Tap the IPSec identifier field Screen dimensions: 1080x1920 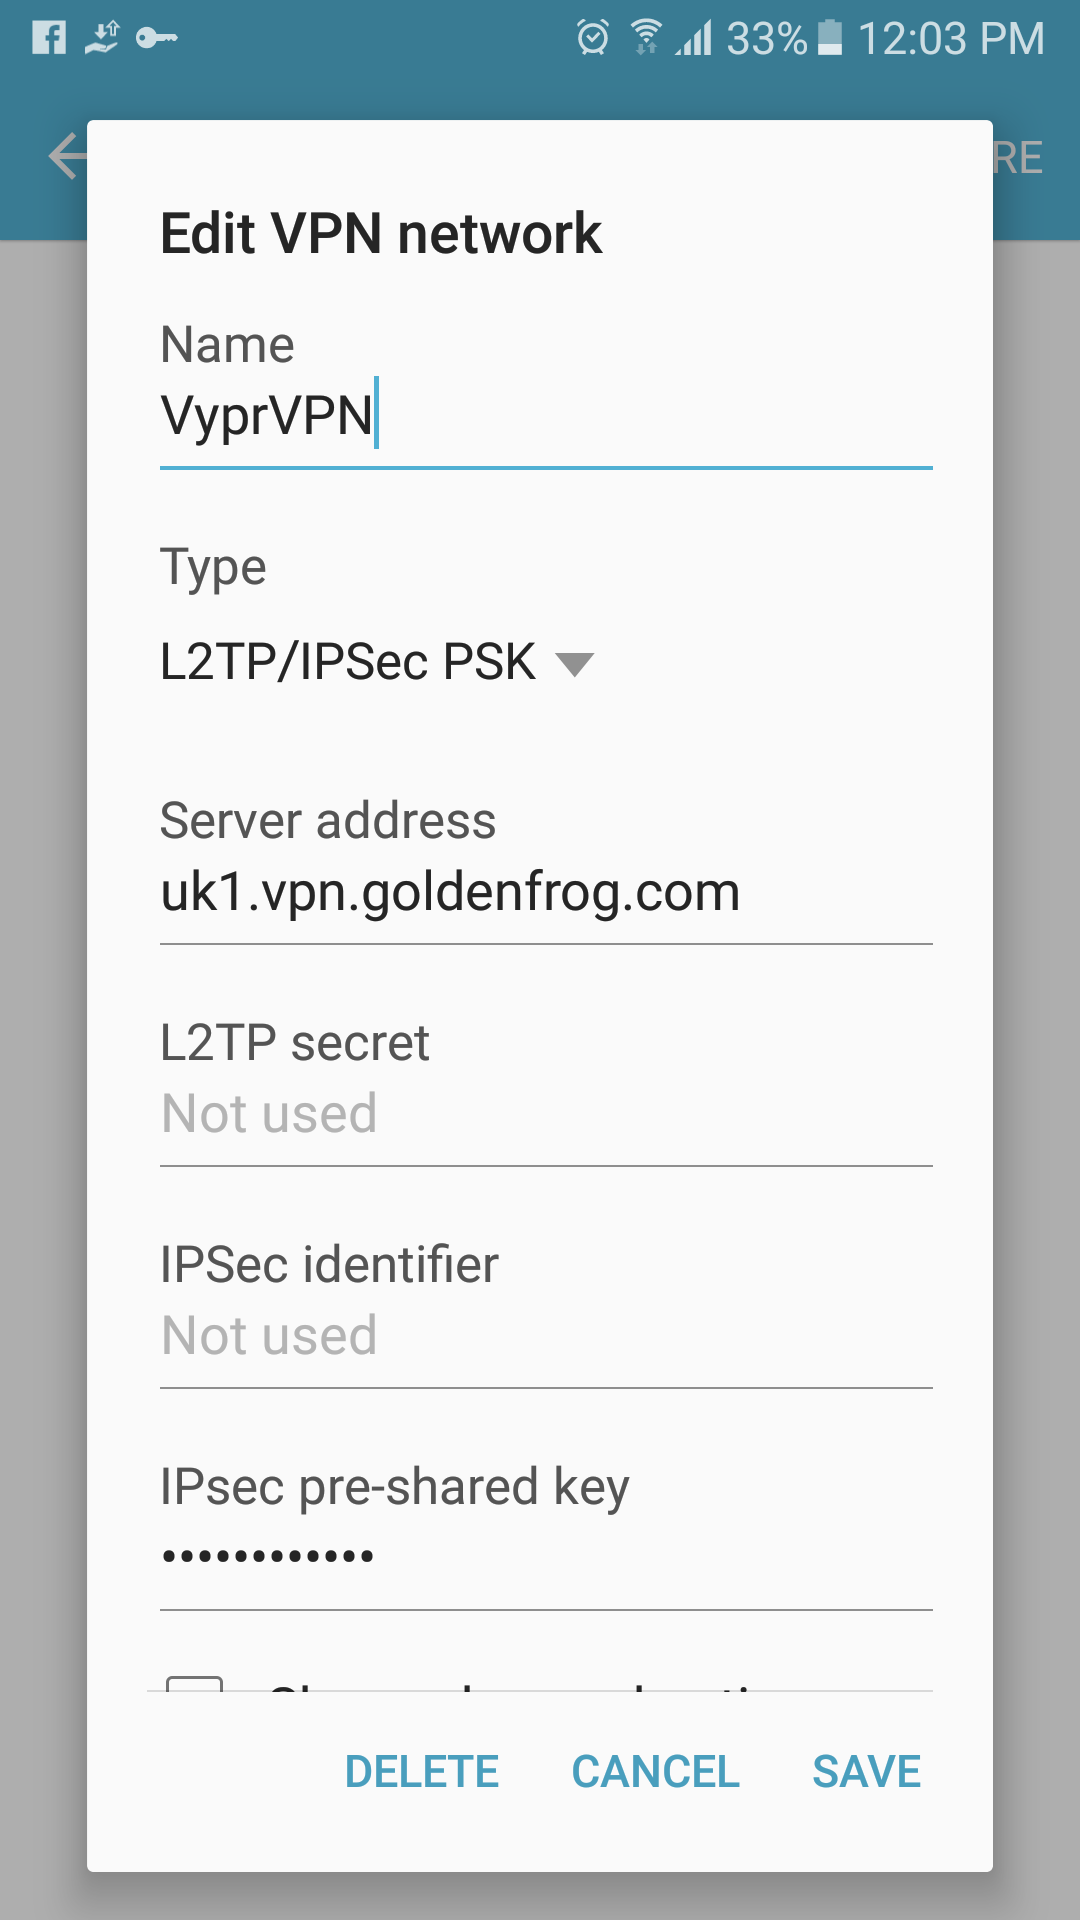point(546,1337)
